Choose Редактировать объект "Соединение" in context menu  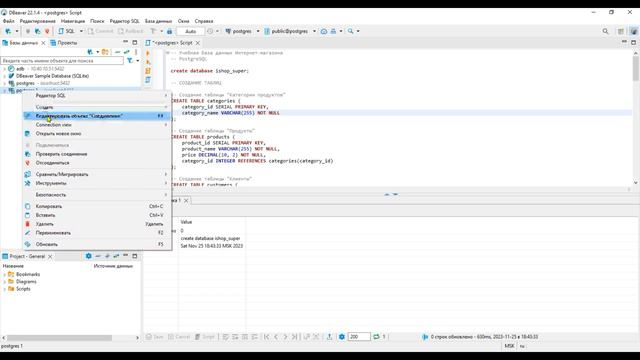coord(97,116)
